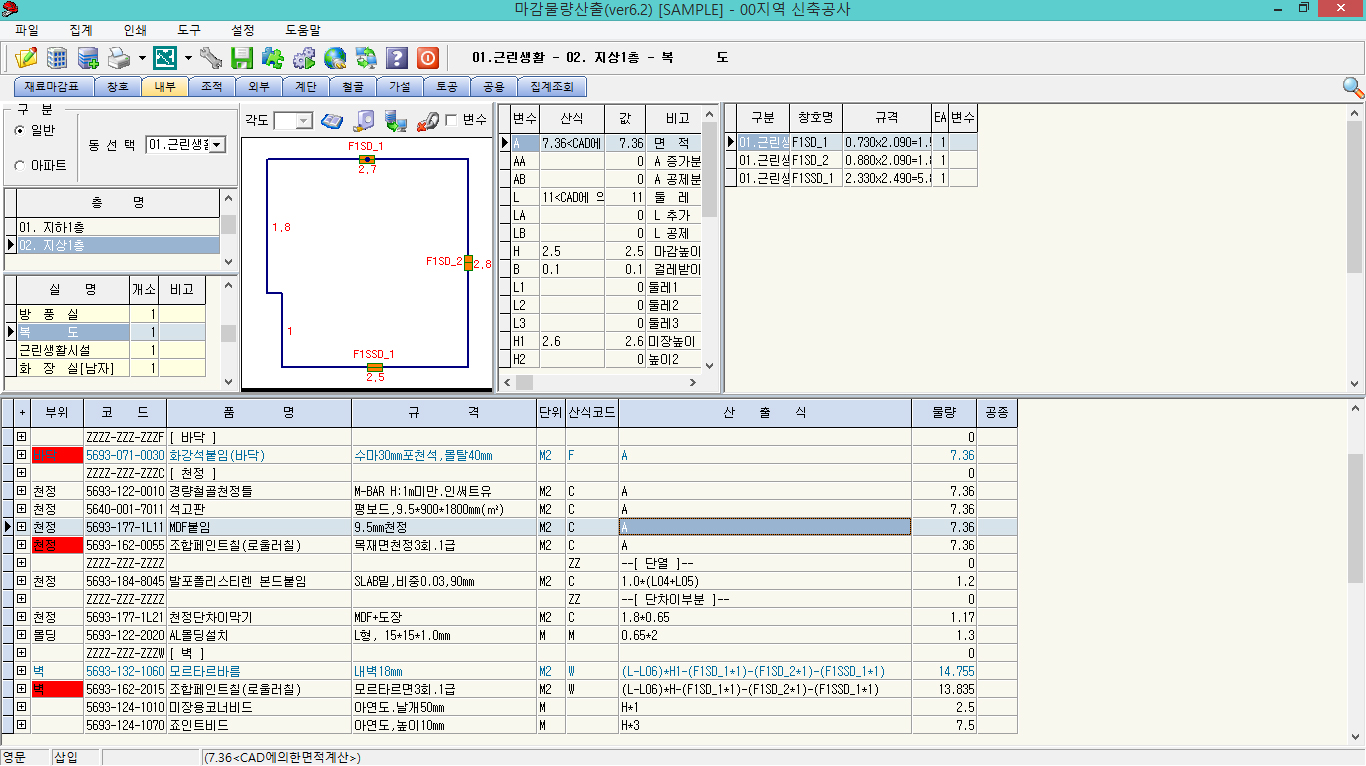This screenshot has height=766, width=1366.
Task: Select the 일반 radio button
Action: tap(19, 130)
